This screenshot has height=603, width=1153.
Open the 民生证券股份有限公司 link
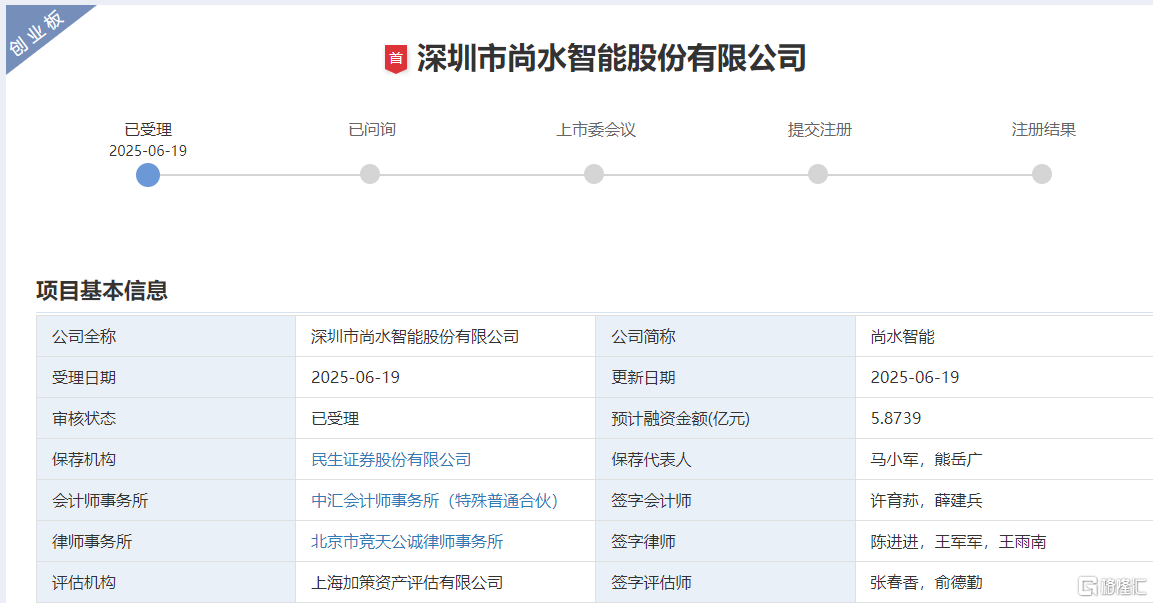[391, 460]
